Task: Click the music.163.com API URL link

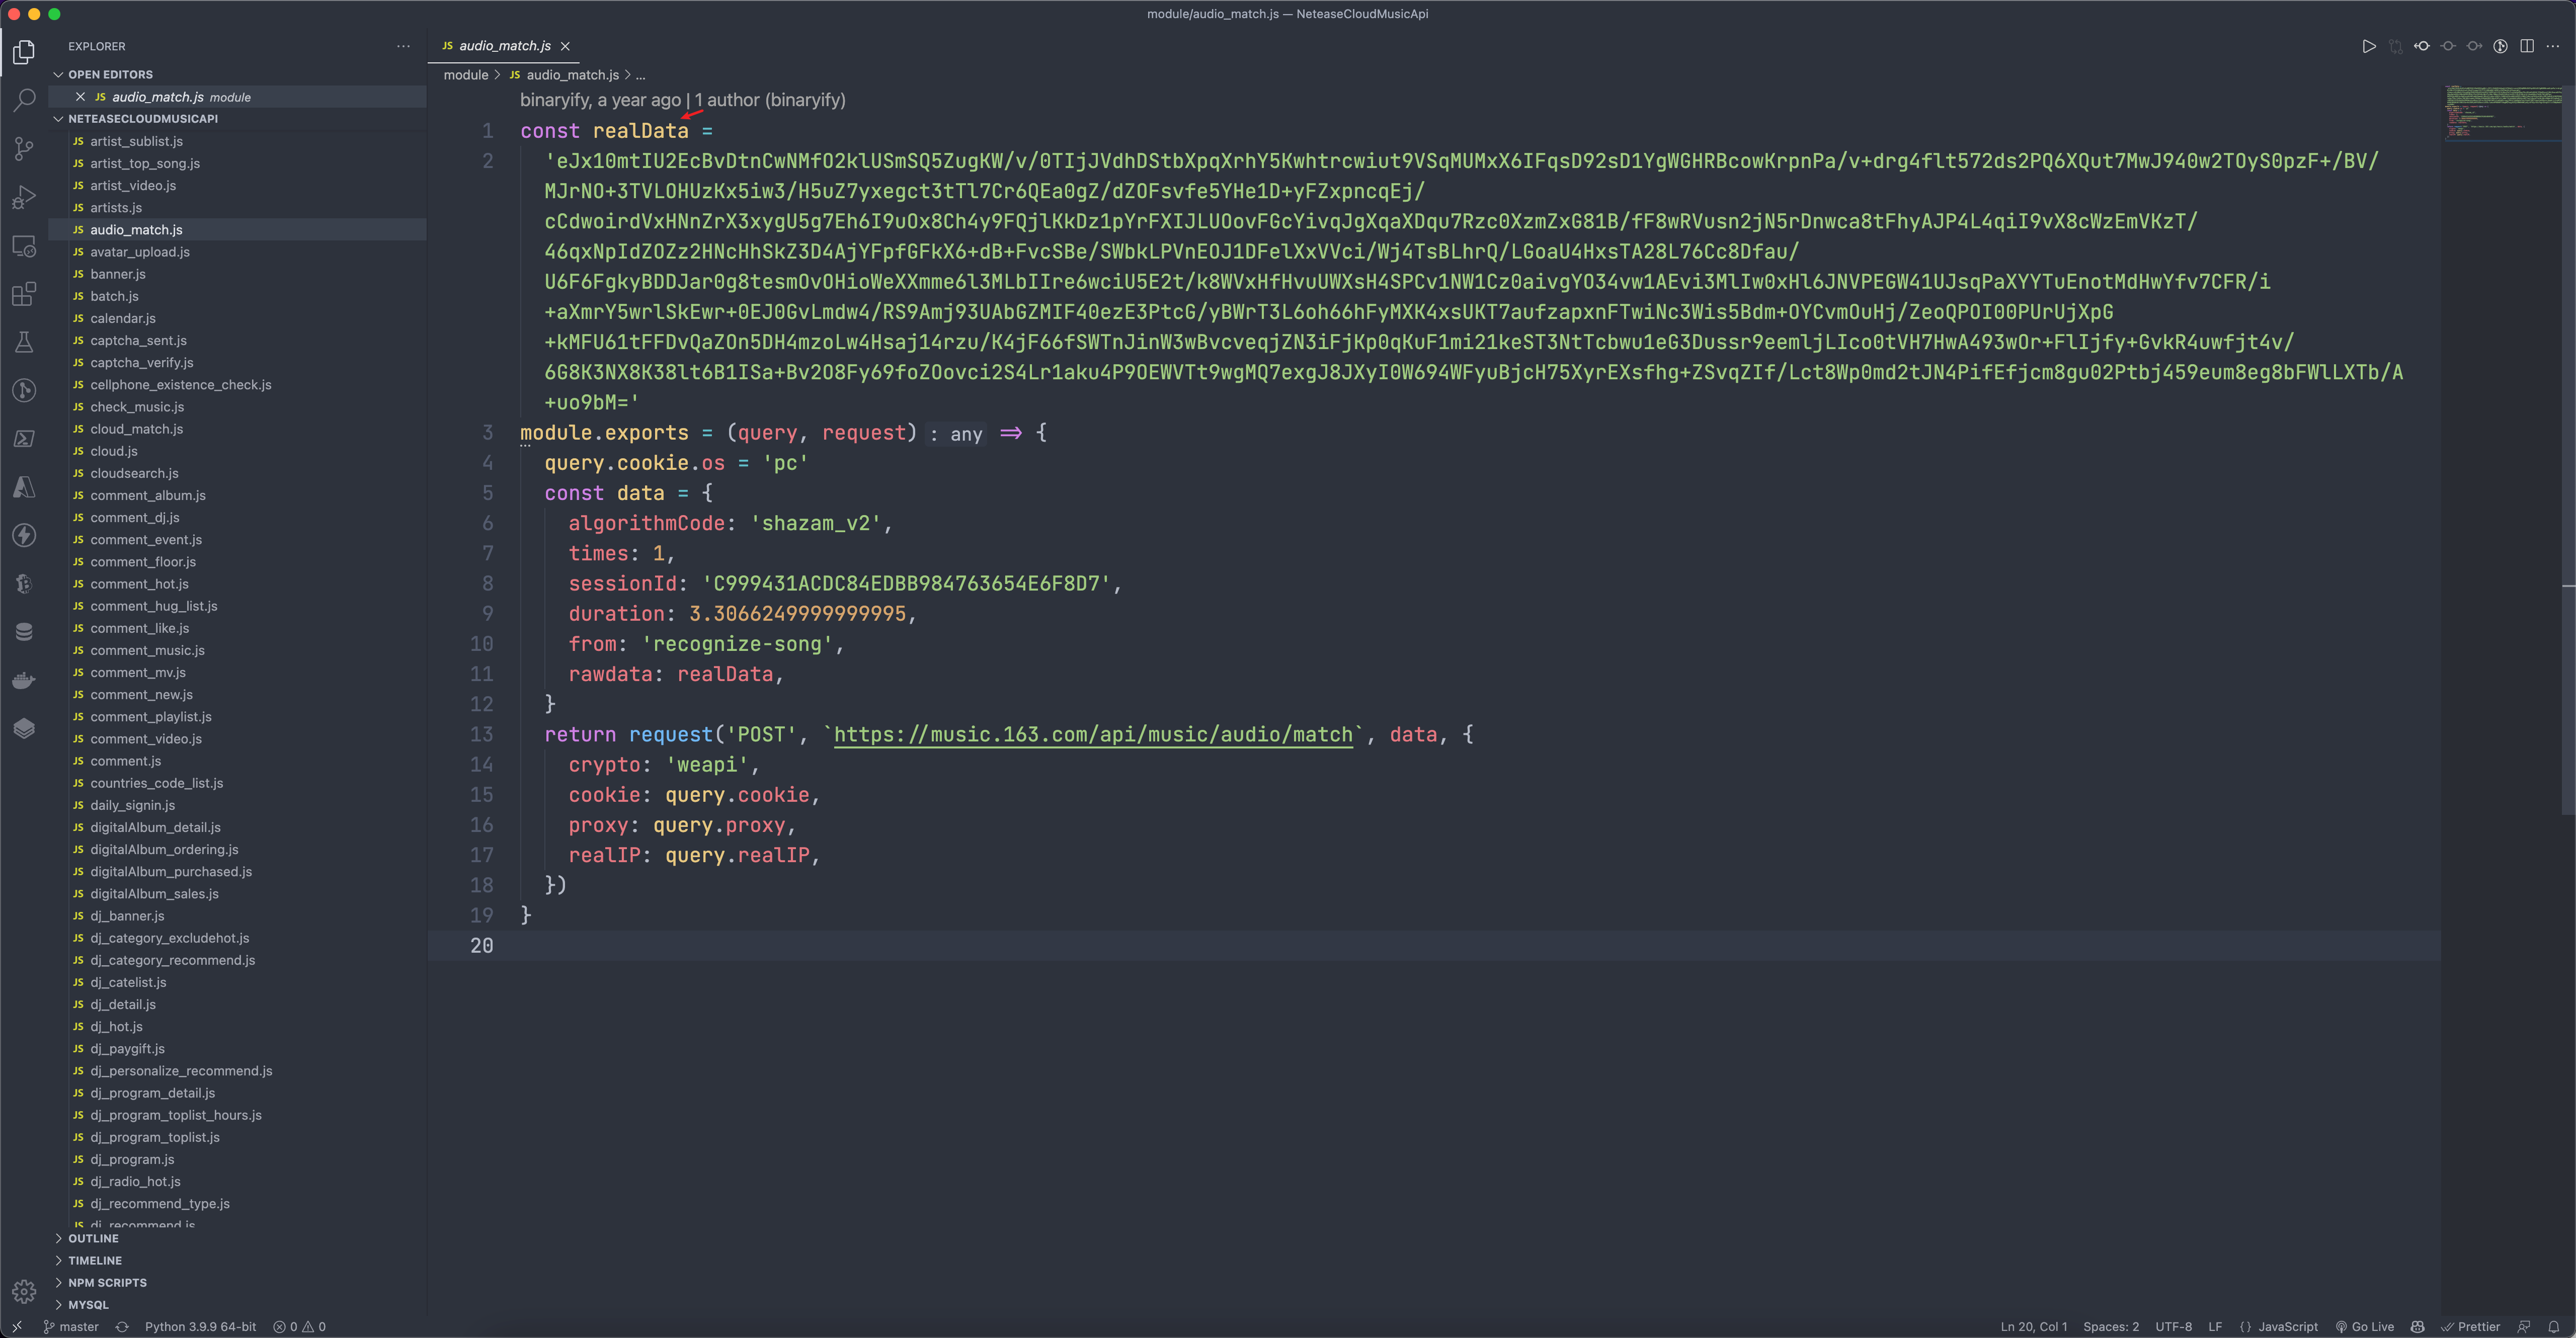Action: coord(1092,735)
